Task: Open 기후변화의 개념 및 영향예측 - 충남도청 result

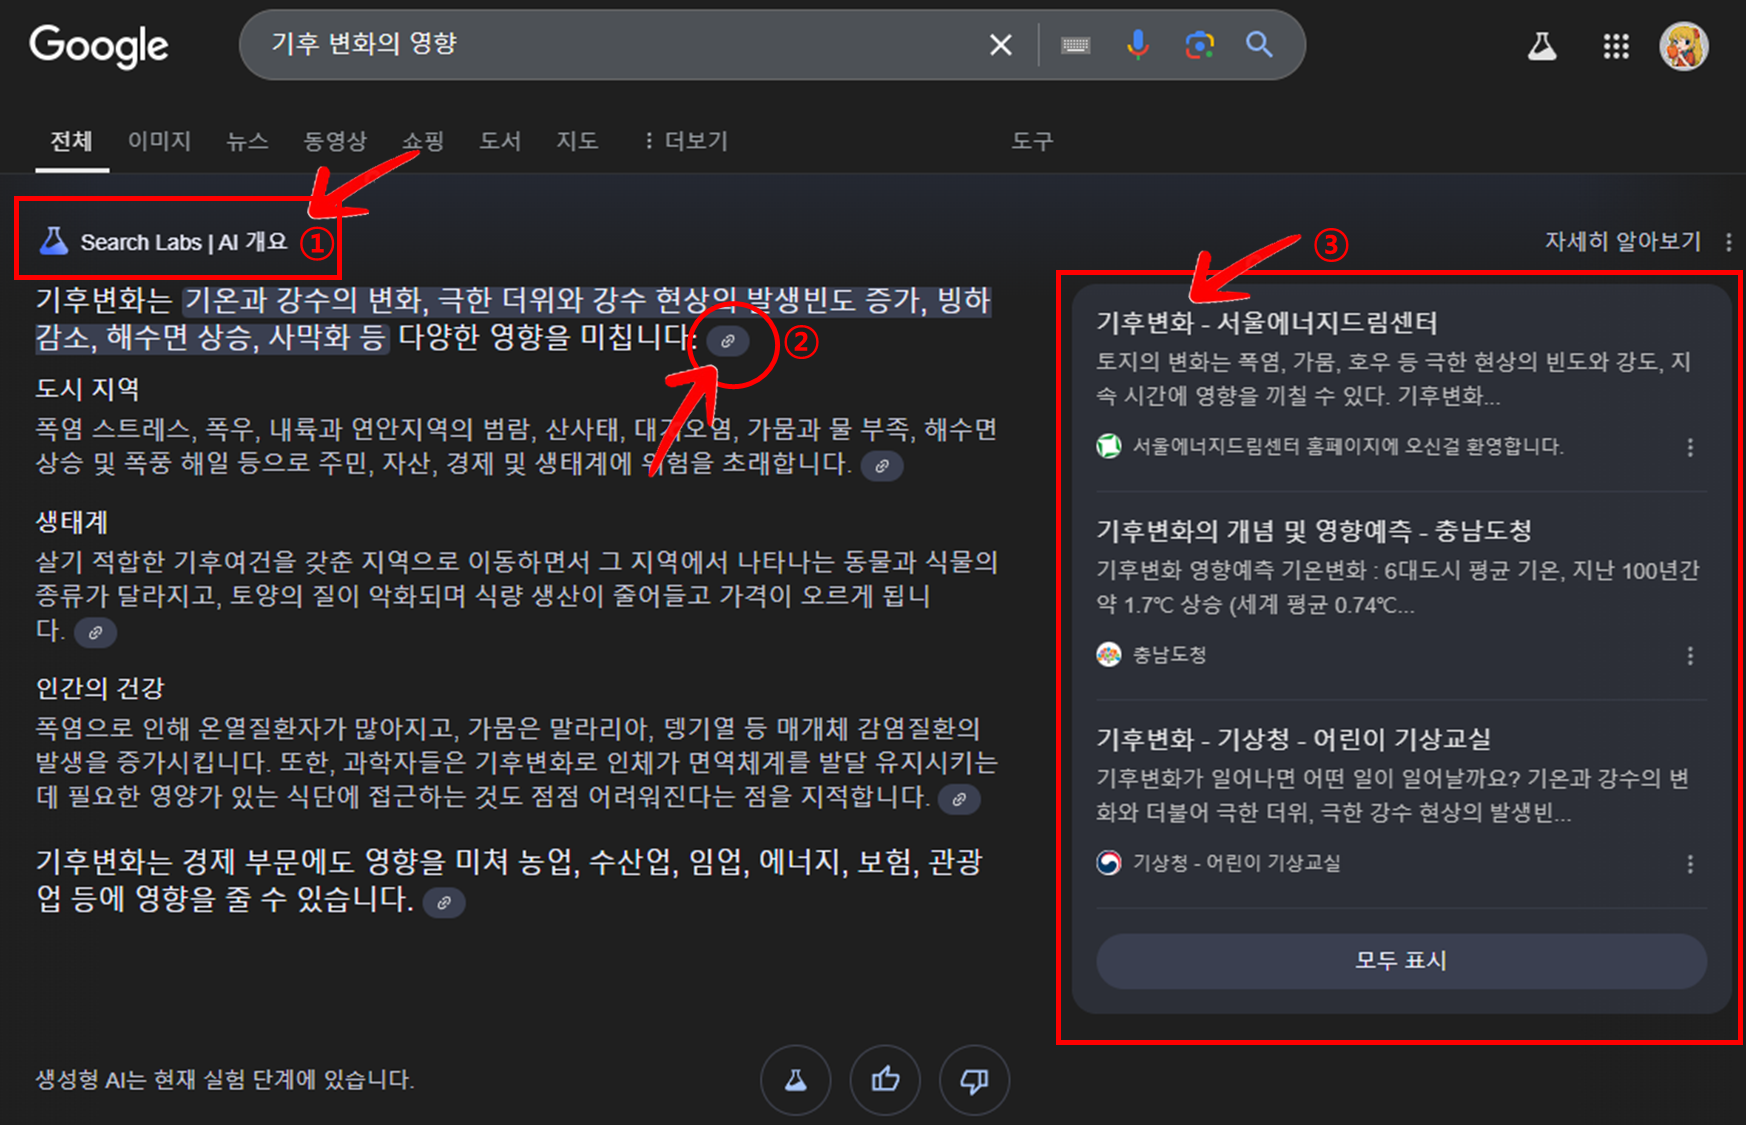Action: 1314,531
